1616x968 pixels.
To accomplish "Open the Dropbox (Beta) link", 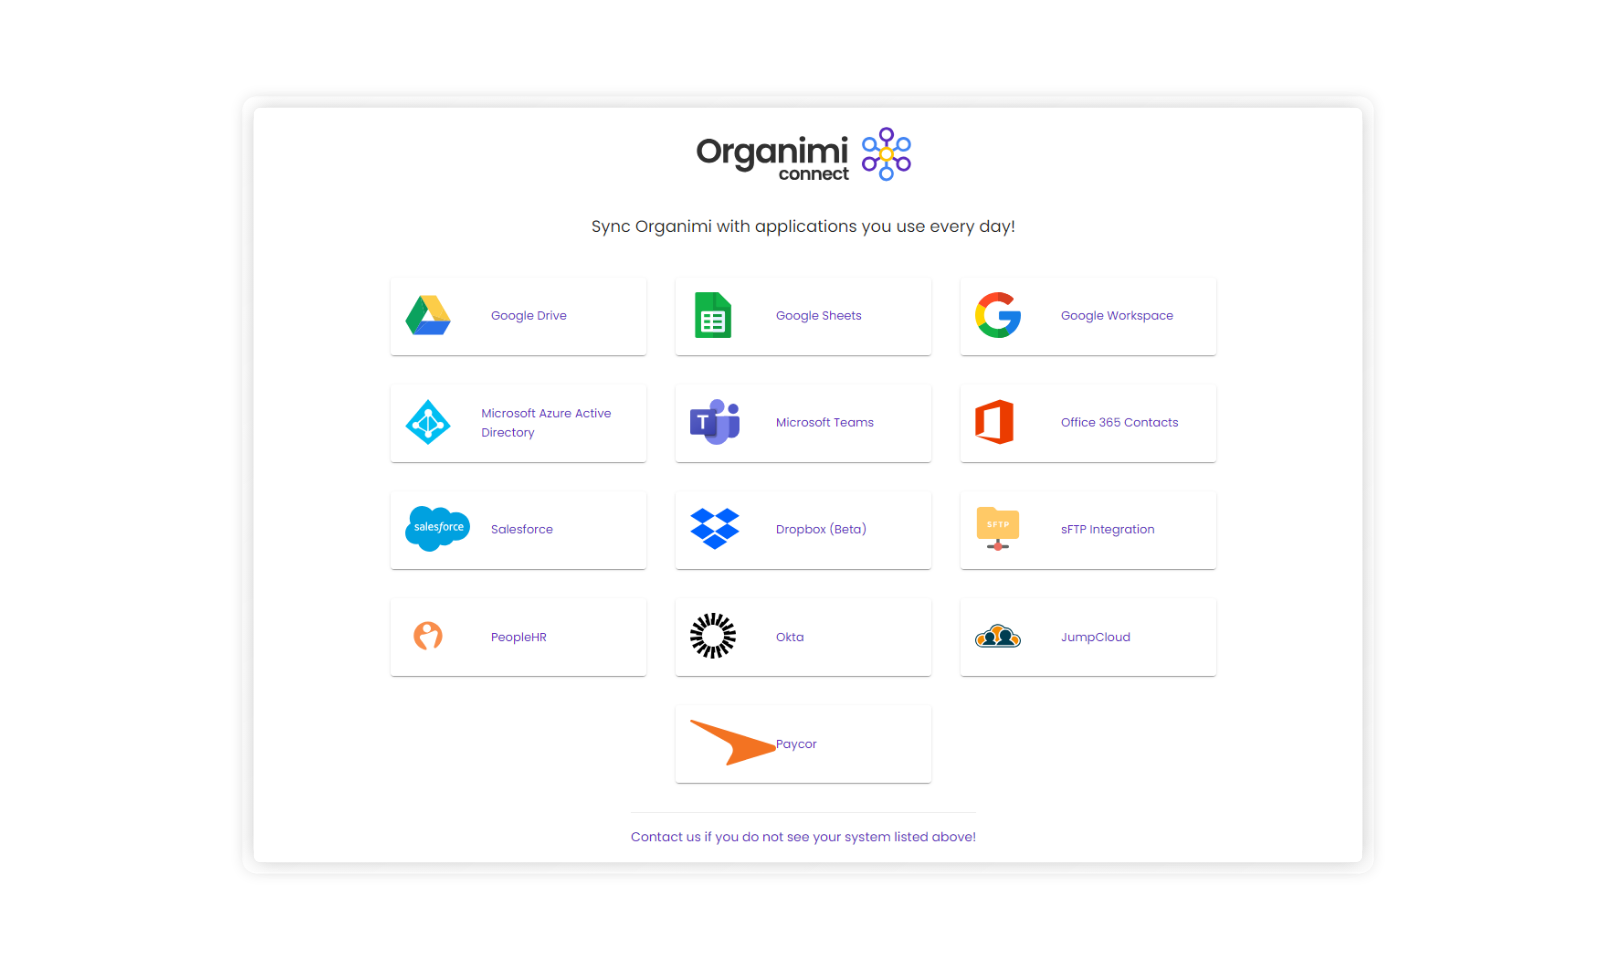I will click(x=821, y=530).
